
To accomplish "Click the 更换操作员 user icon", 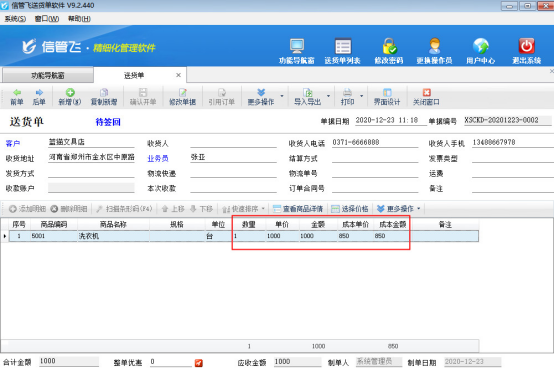I will coord(435,46).
